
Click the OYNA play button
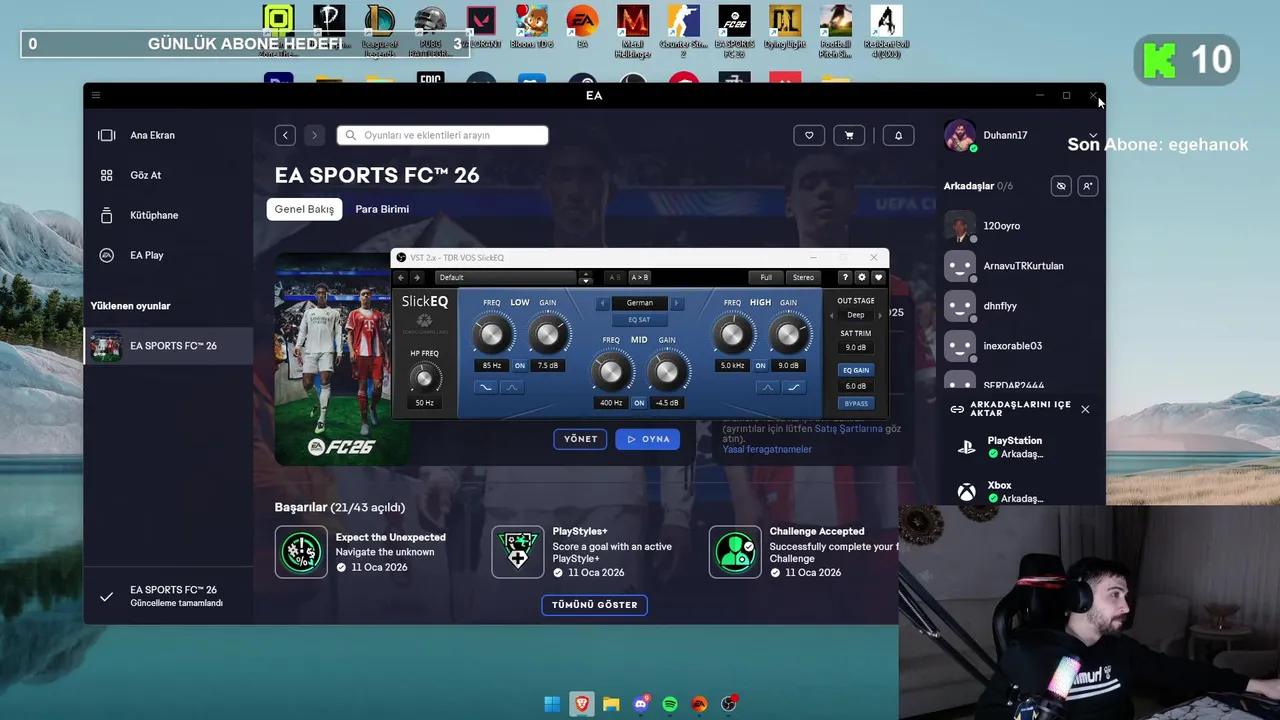click(647, 439)
